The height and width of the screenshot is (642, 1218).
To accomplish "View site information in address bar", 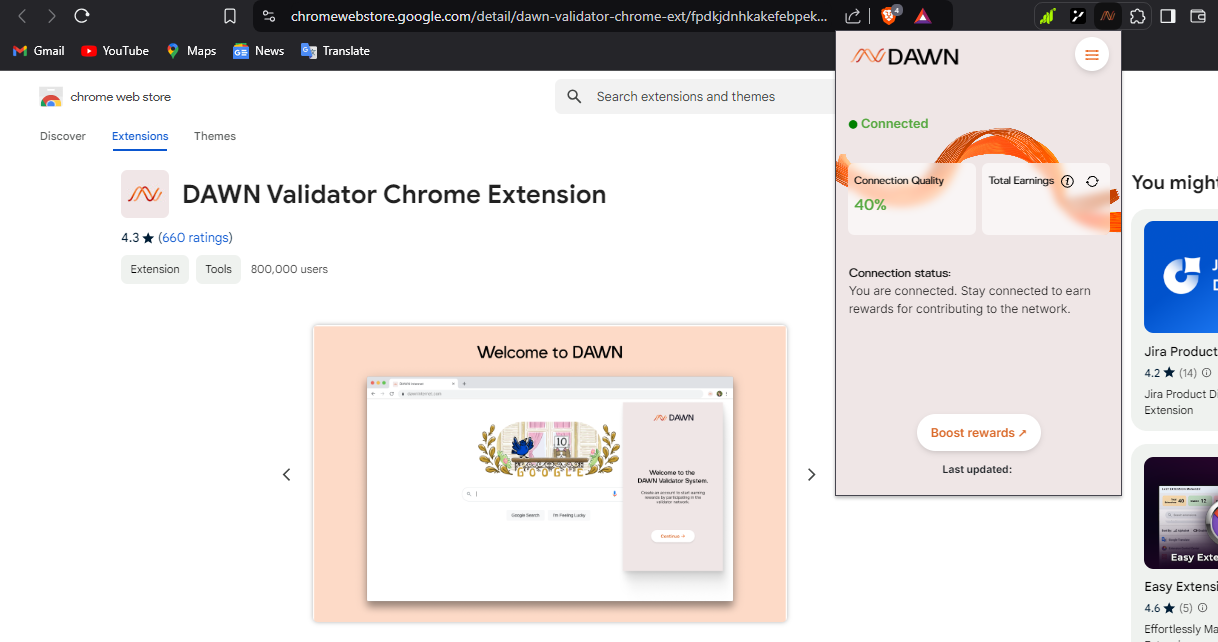I will 268,16.
